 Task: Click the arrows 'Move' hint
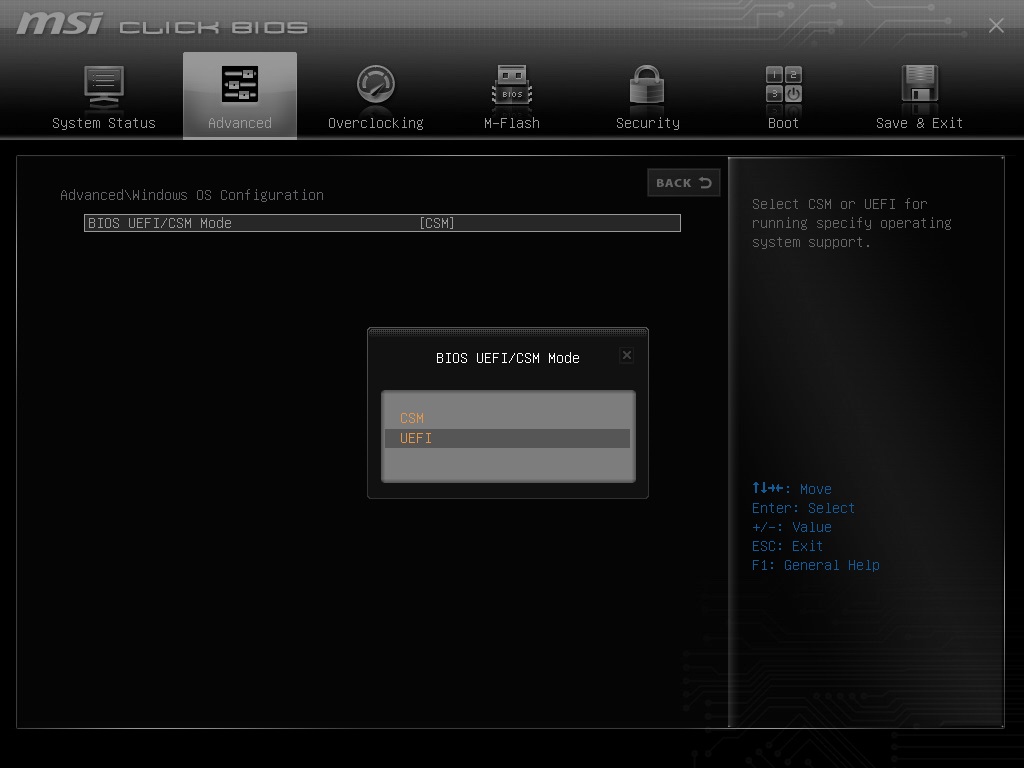coord(791,488)
